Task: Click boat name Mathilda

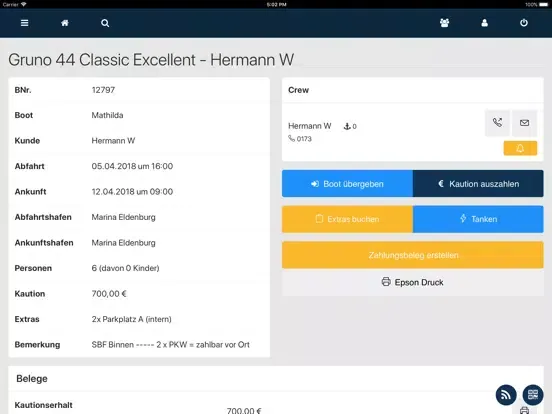Action: tap(107, 115)
